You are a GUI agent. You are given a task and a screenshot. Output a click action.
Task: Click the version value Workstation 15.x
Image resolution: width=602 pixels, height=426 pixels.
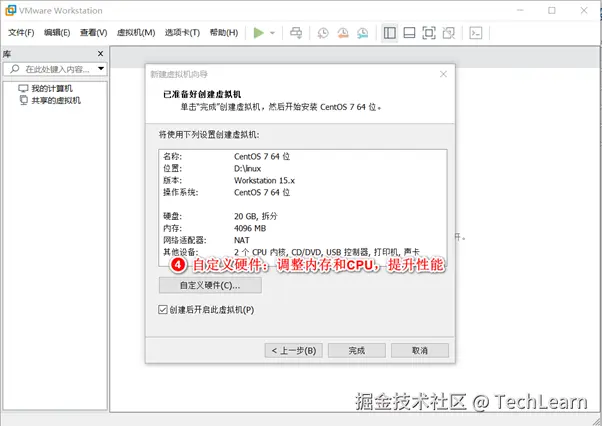pyautogui.click(x=265, y=180)
